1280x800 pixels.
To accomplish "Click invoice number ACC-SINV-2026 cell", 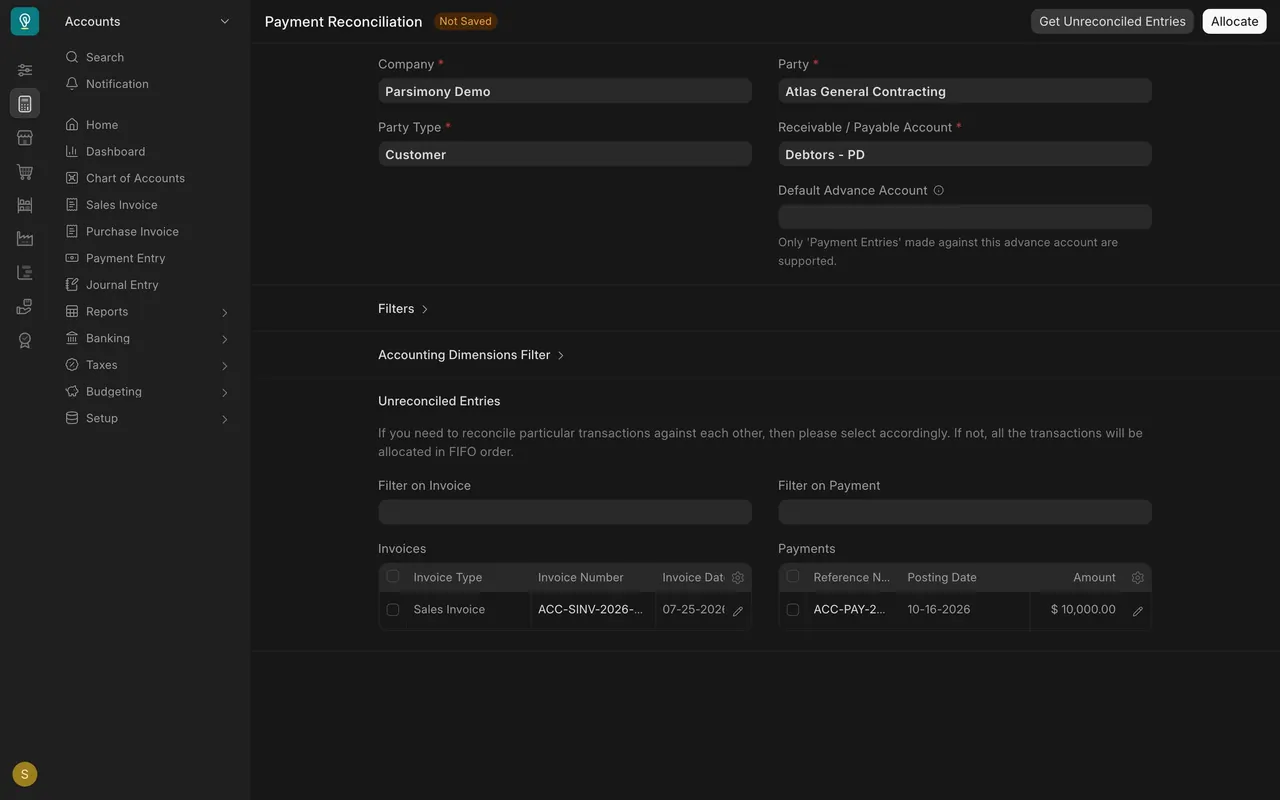I will (x=592, y=610).
